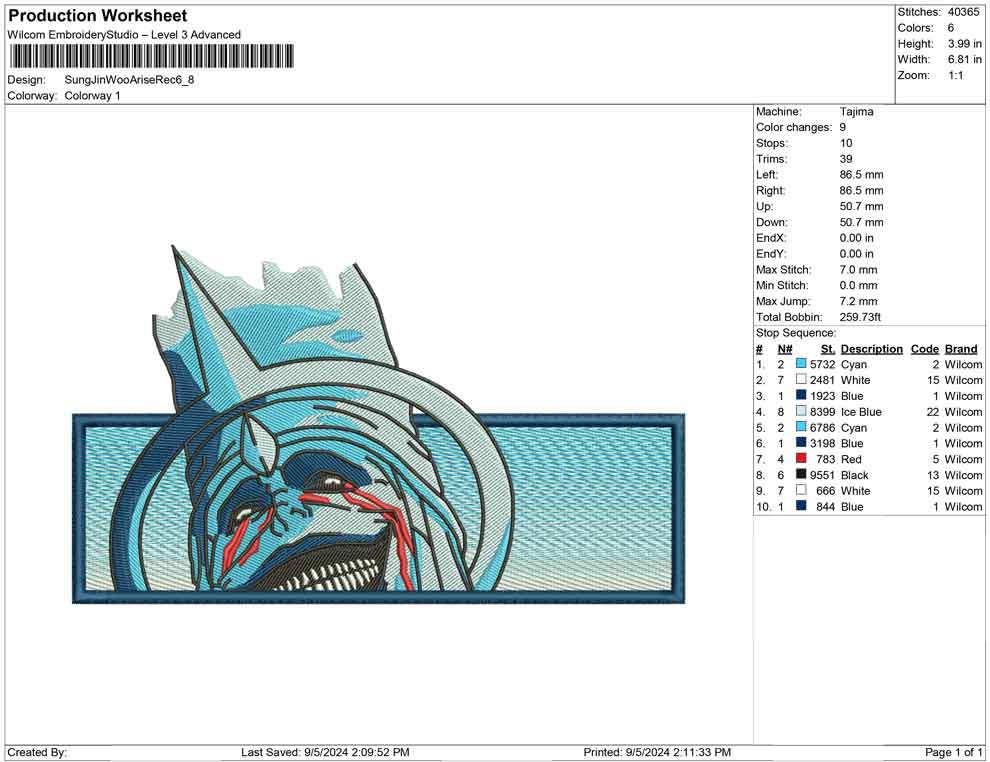Viewport: 990px width, 762px height.
Task: Click the Max Stitch value 7.0 mm
Action: [859, 269]
